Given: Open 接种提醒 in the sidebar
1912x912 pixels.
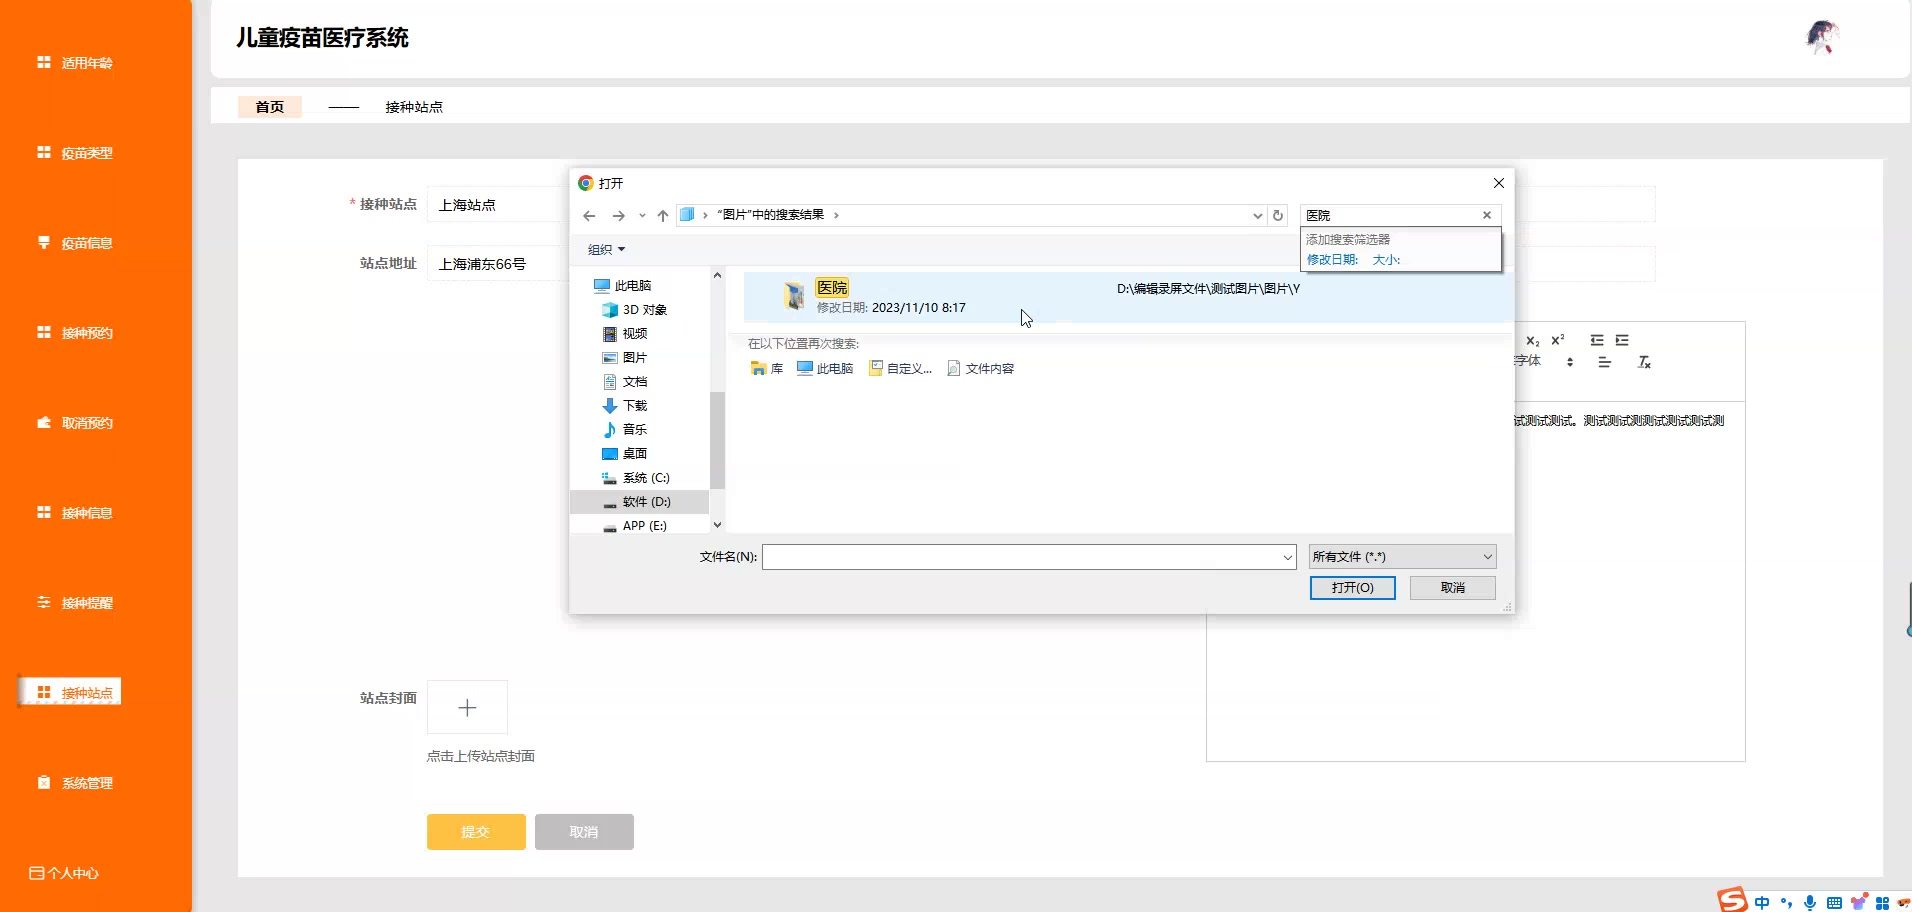Looking at the screenshot, I should [x=75, y=603].
